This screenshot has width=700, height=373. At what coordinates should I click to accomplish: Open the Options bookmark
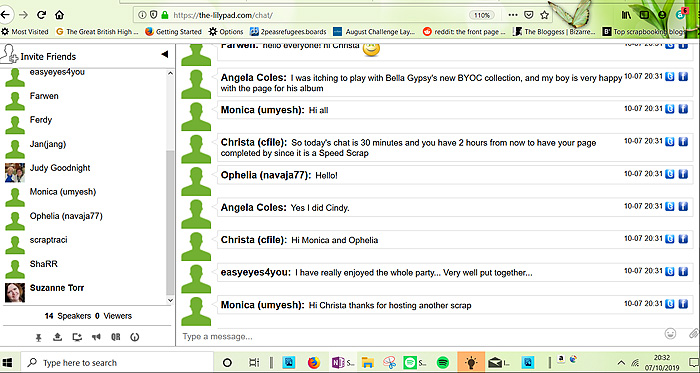point(226,32)
